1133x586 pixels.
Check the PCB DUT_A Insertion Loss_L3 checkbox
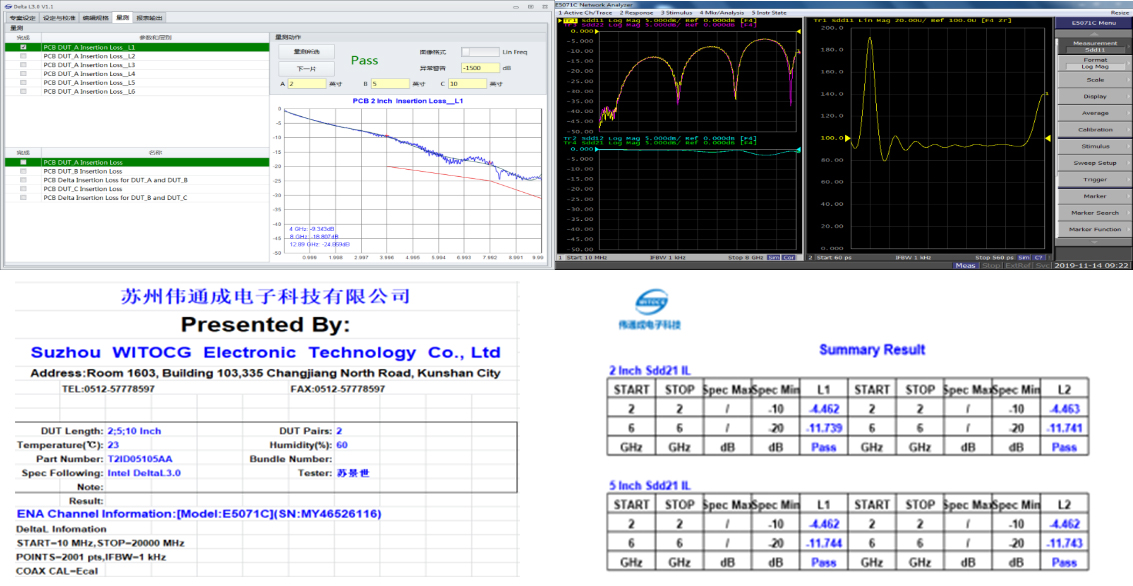coord(23,65)
